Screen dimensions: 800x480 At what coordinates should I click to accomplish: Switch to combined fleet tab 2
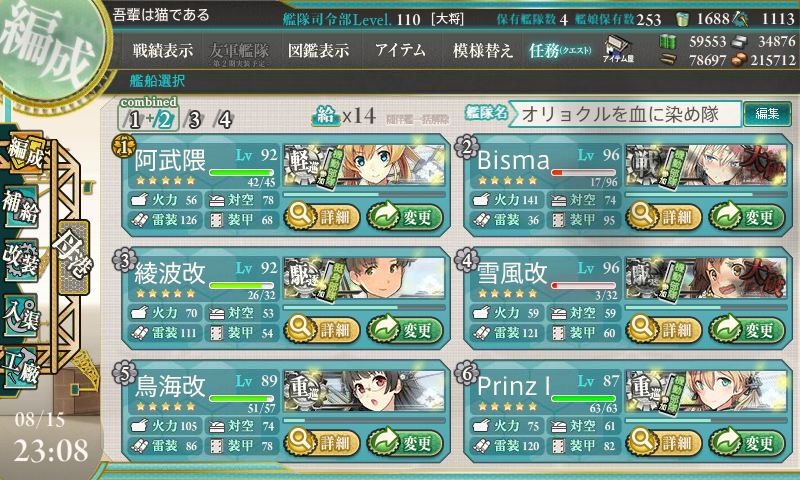164,120
